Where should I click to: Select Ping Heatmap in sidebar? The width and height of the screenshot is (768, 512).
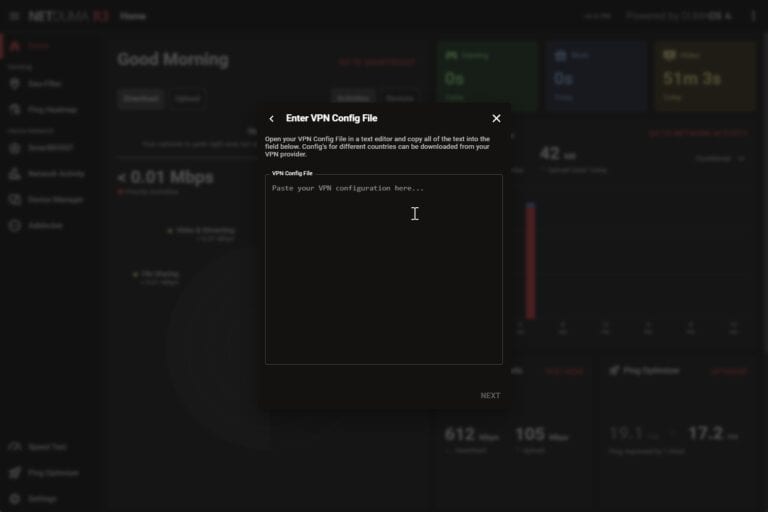tap(52, 109)
